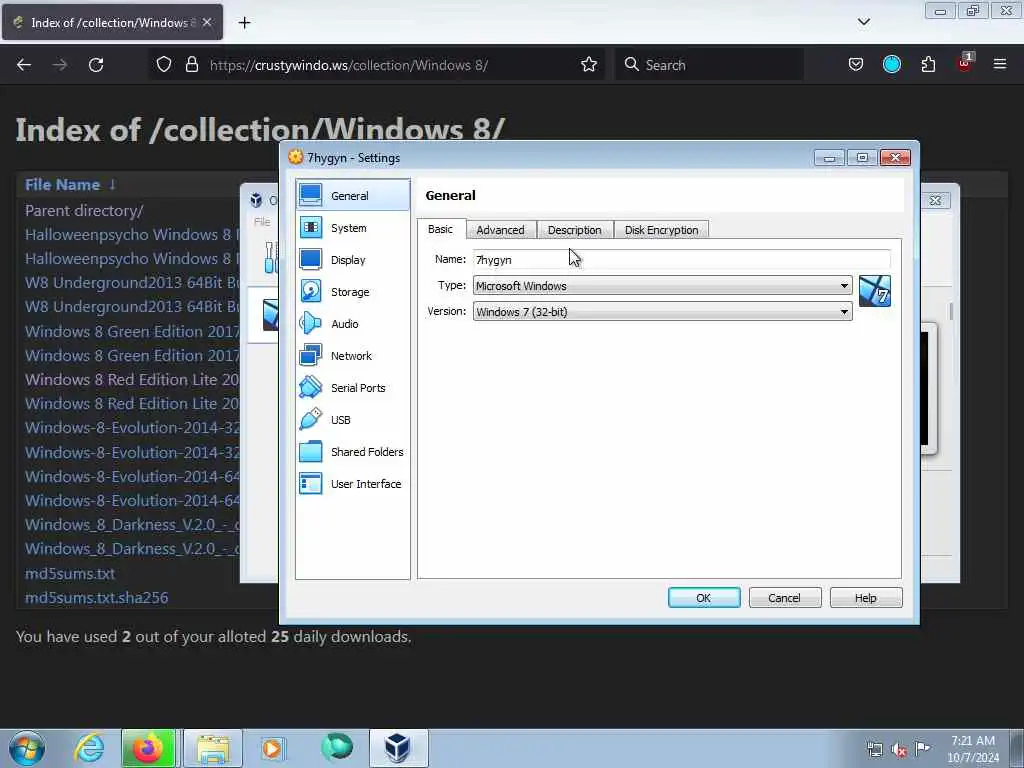Switch to VirtualBox in the taskbar
The width and height of the screenshot is (1024, 768).
(x=398, y=748)
